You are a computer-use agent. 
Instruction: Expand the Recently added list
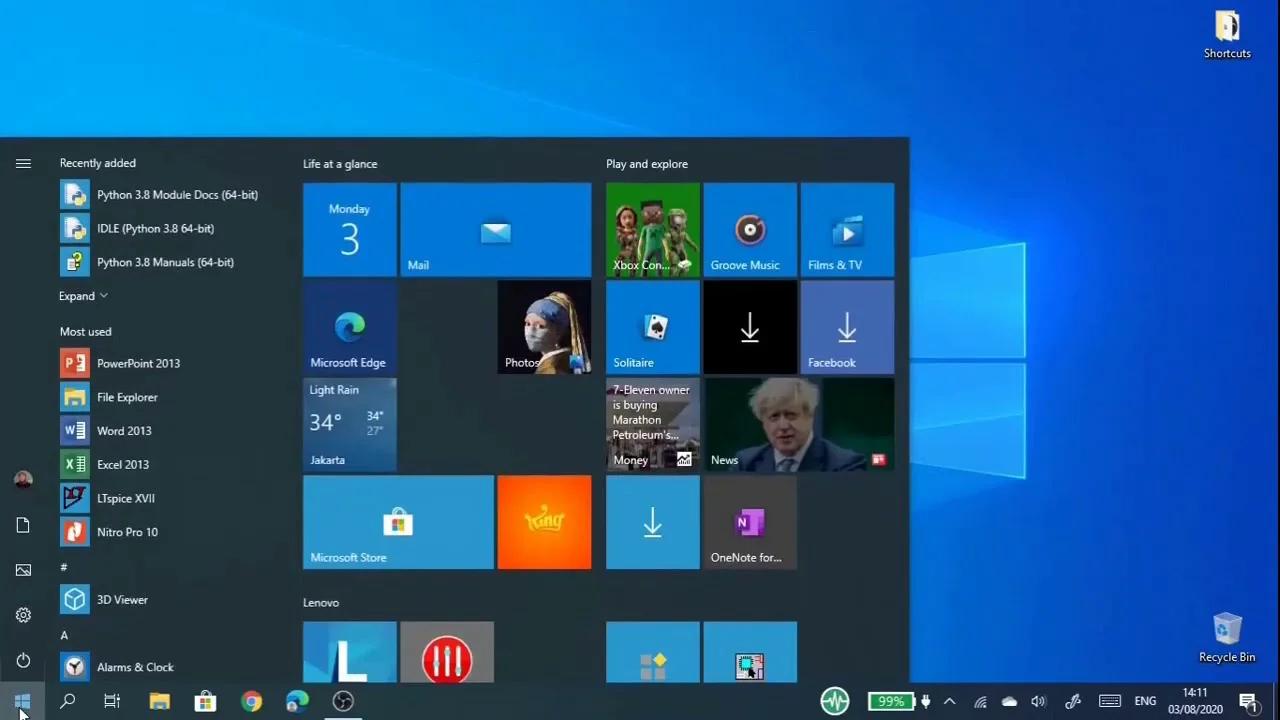coord(83,296)
